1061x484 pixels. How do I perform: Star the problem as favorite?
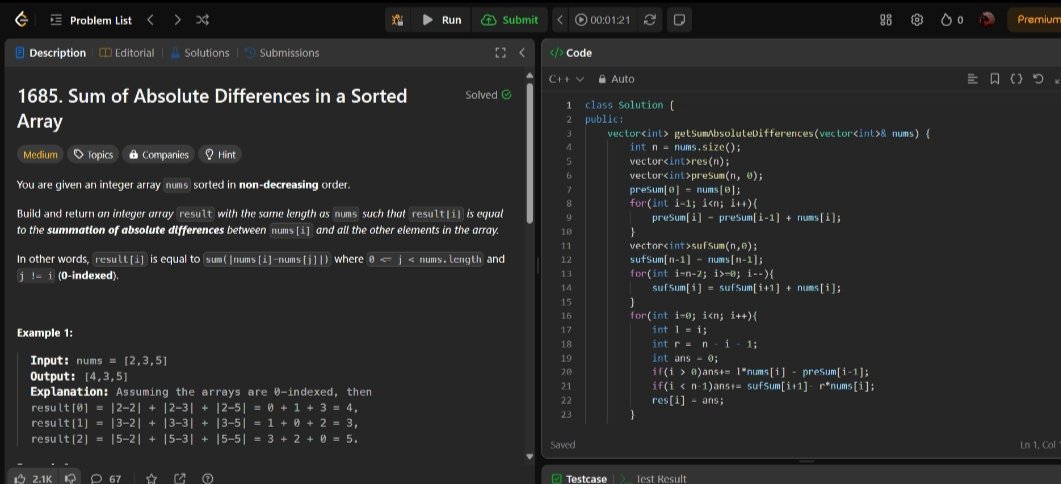(x=152, y=479)
